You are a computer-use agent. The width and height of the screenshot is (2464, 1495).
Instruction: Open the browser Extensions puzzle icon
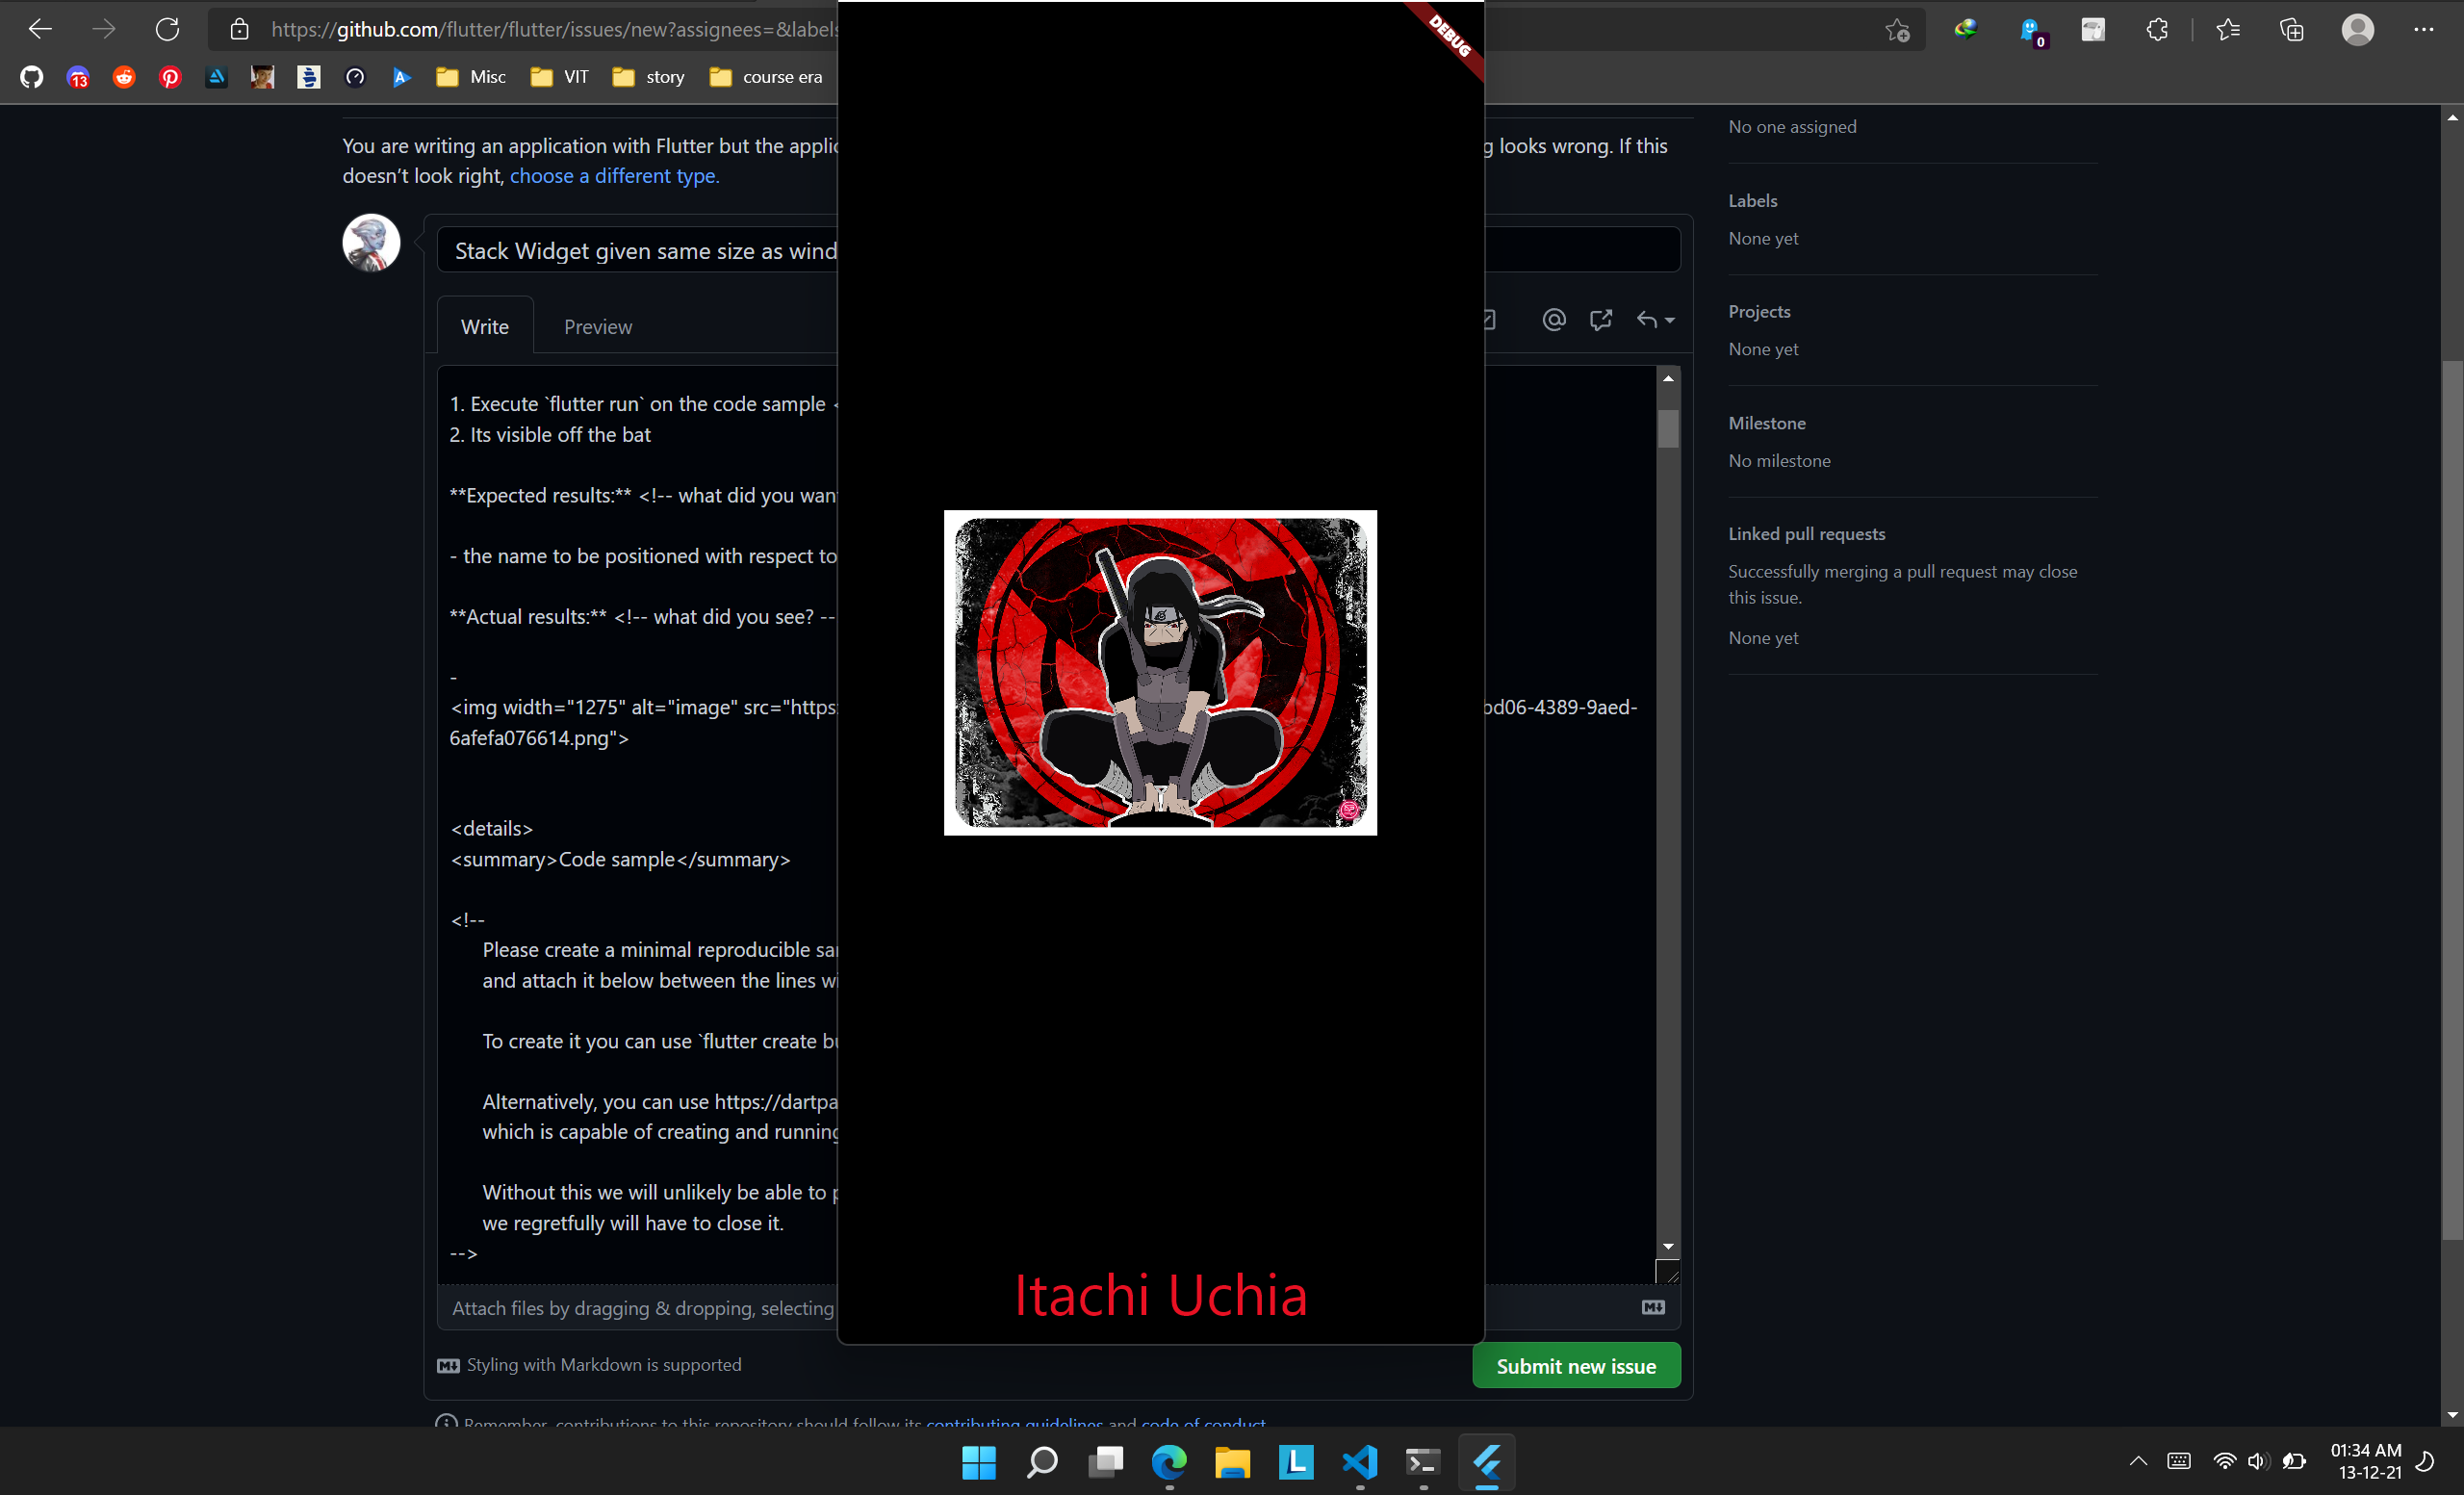click(x=2157, y=30)
